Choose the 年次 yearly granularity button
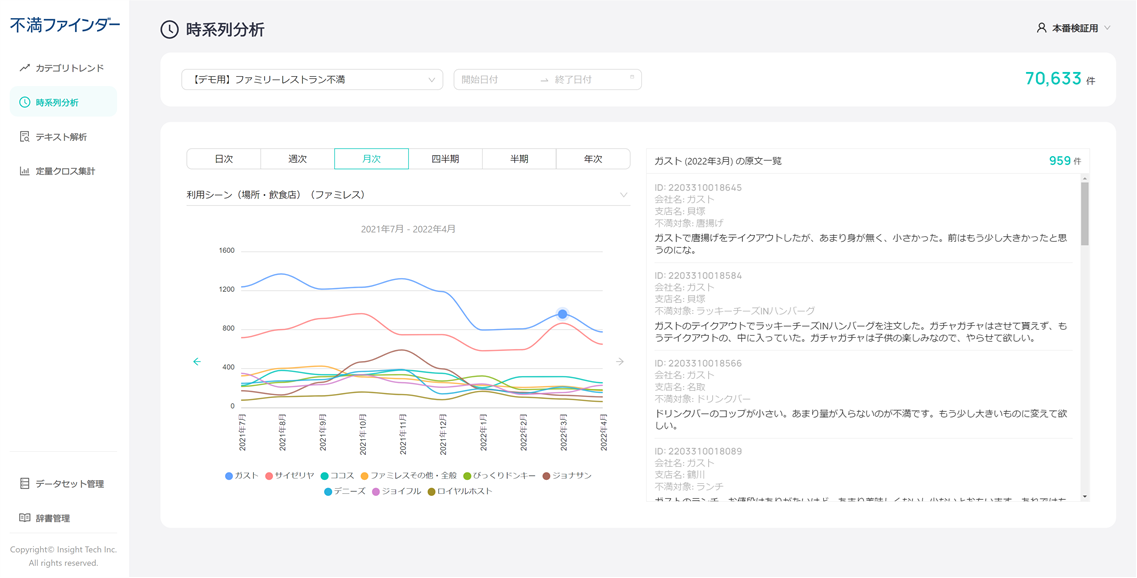 [593, 159]
